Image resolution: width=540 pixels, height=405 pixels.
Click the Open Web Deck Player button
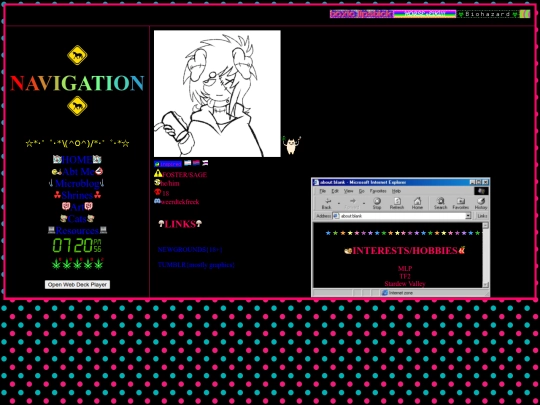click(77, 284)
